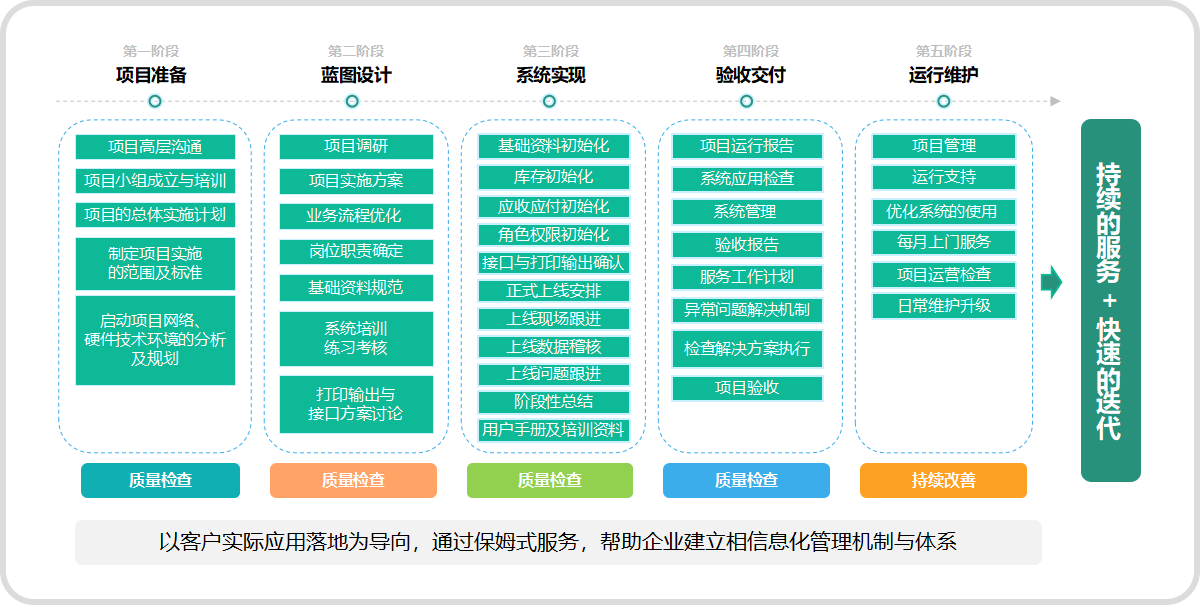Image resolution: width=1200 pixels, height=605 pixels.
Task: Click the 第三阶段 label
Action: point(551,51)
